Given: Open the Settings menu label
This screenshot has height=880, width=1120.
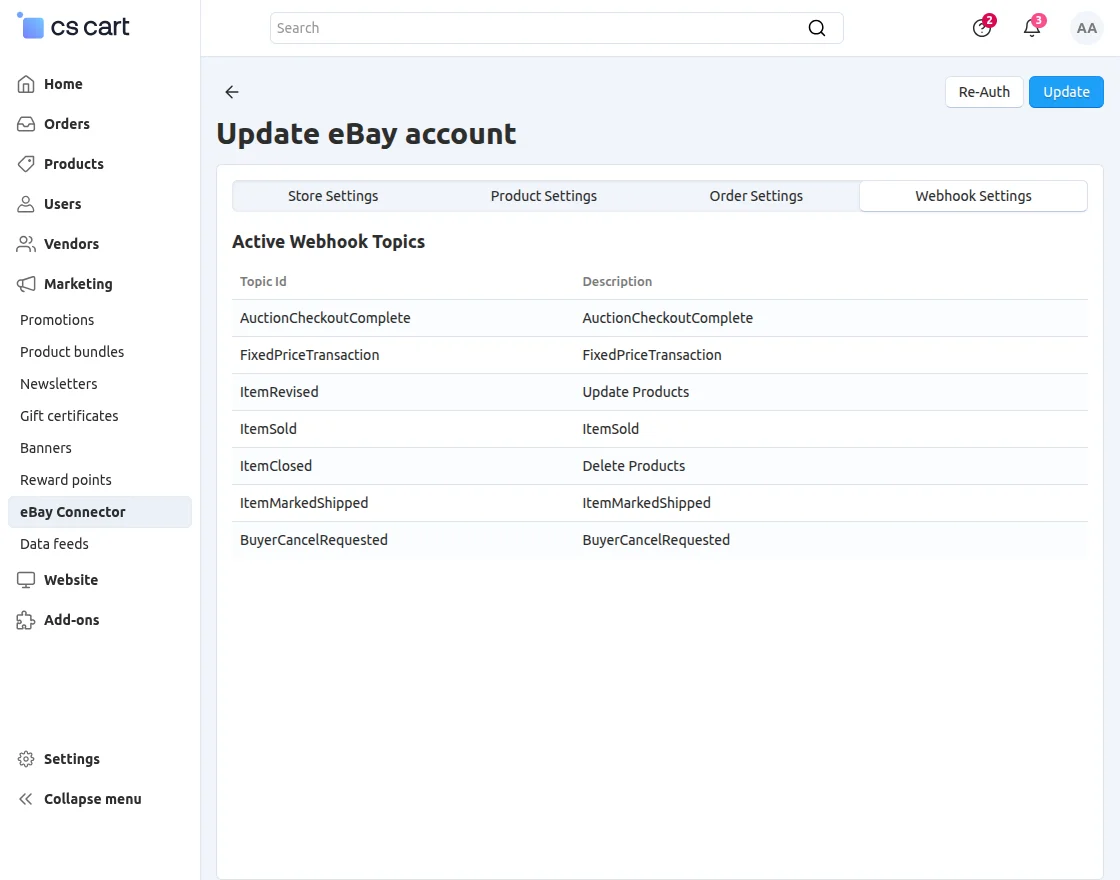Looking at the screenshot, I should click(71, 759).
